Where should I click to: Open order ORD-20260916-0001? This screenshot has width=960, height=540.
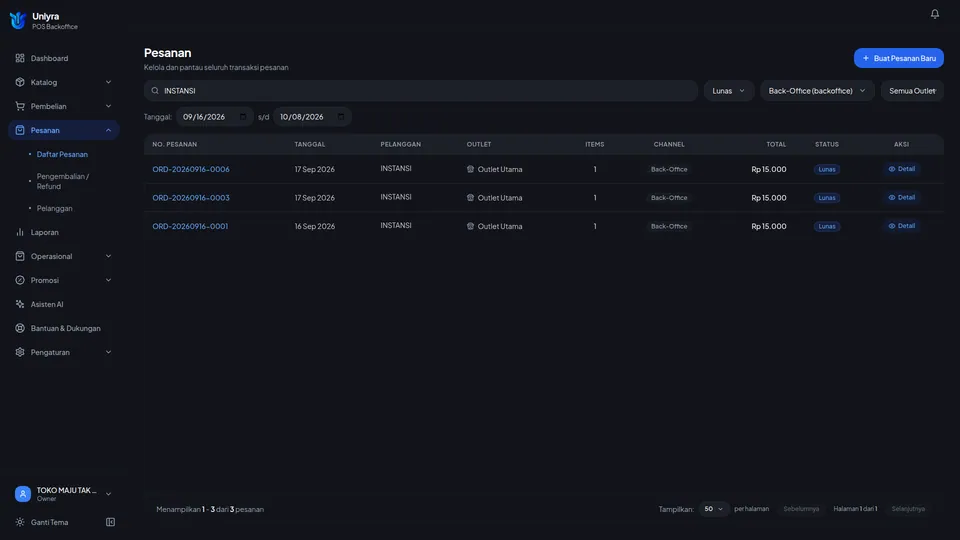[x=190, y=226]
